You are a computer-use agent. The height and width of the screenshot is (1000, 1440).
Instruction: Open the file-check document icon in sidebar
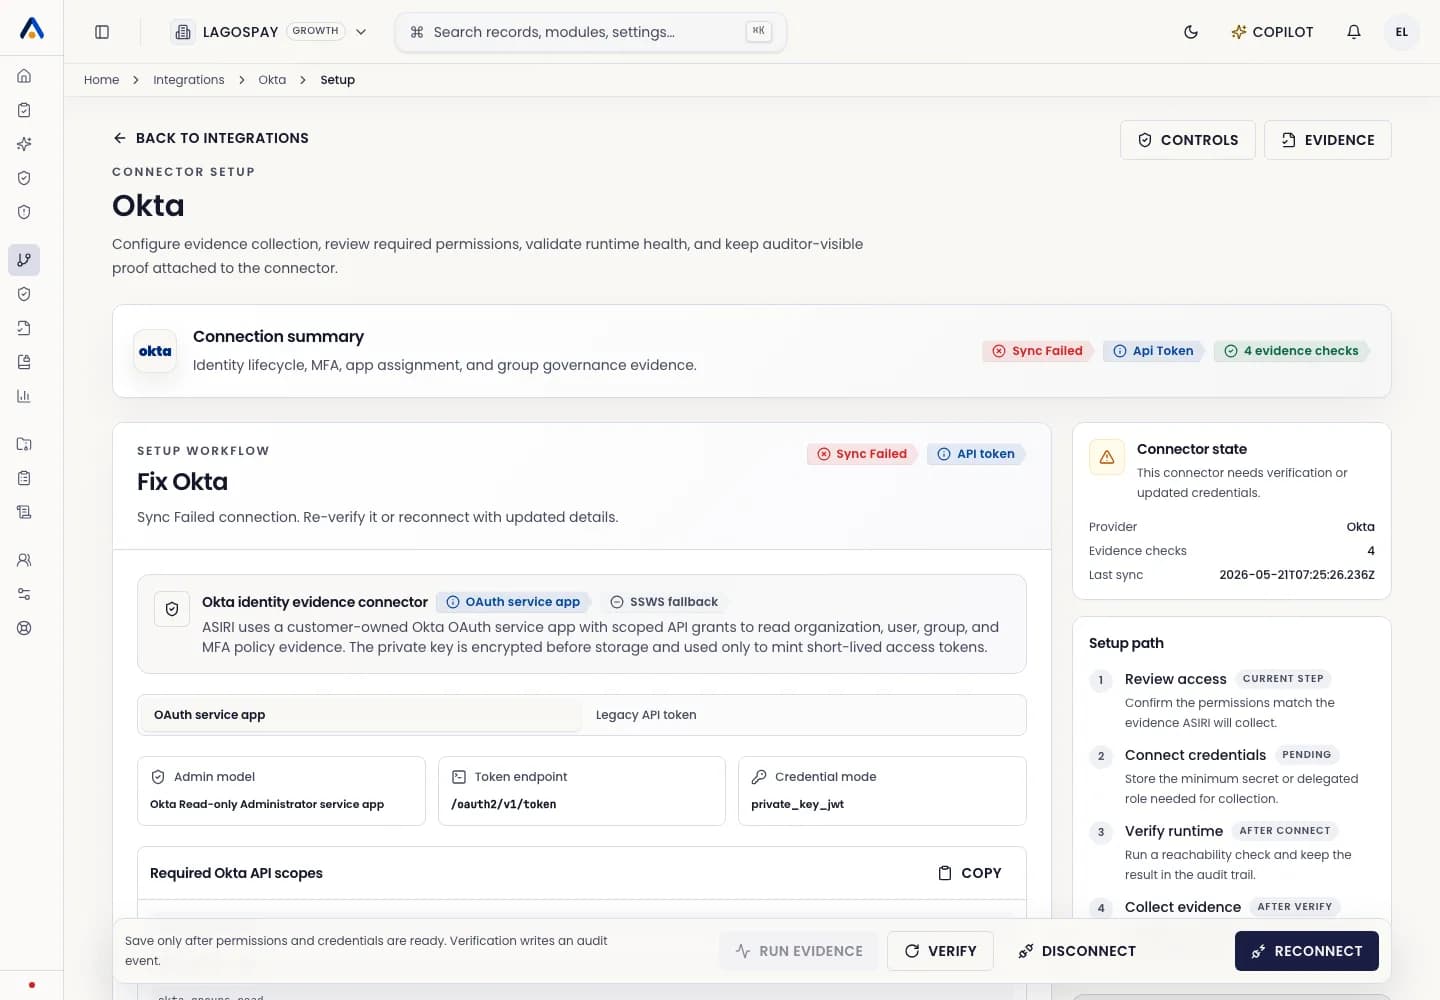(24, 328)
